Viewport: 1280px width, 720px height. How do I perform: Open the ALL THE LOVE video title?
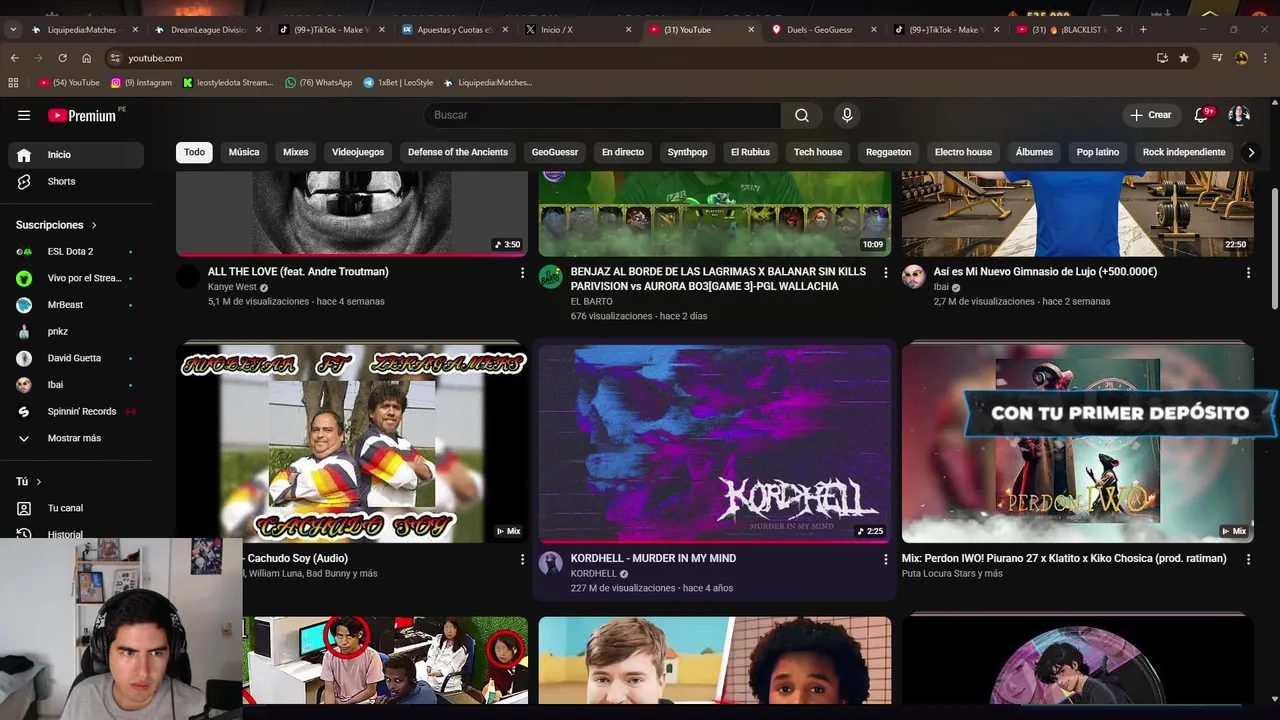click(x=298, y=272)
